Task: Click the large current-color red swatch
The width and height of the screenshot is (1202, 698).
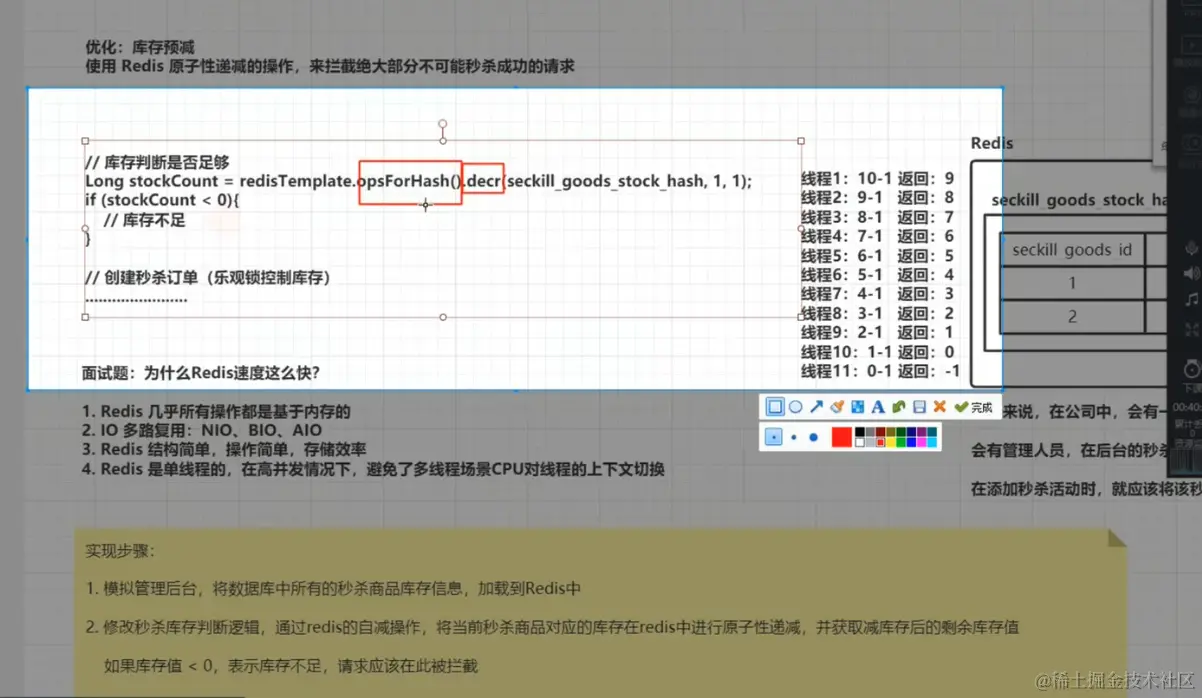Action: click(842, 437)
